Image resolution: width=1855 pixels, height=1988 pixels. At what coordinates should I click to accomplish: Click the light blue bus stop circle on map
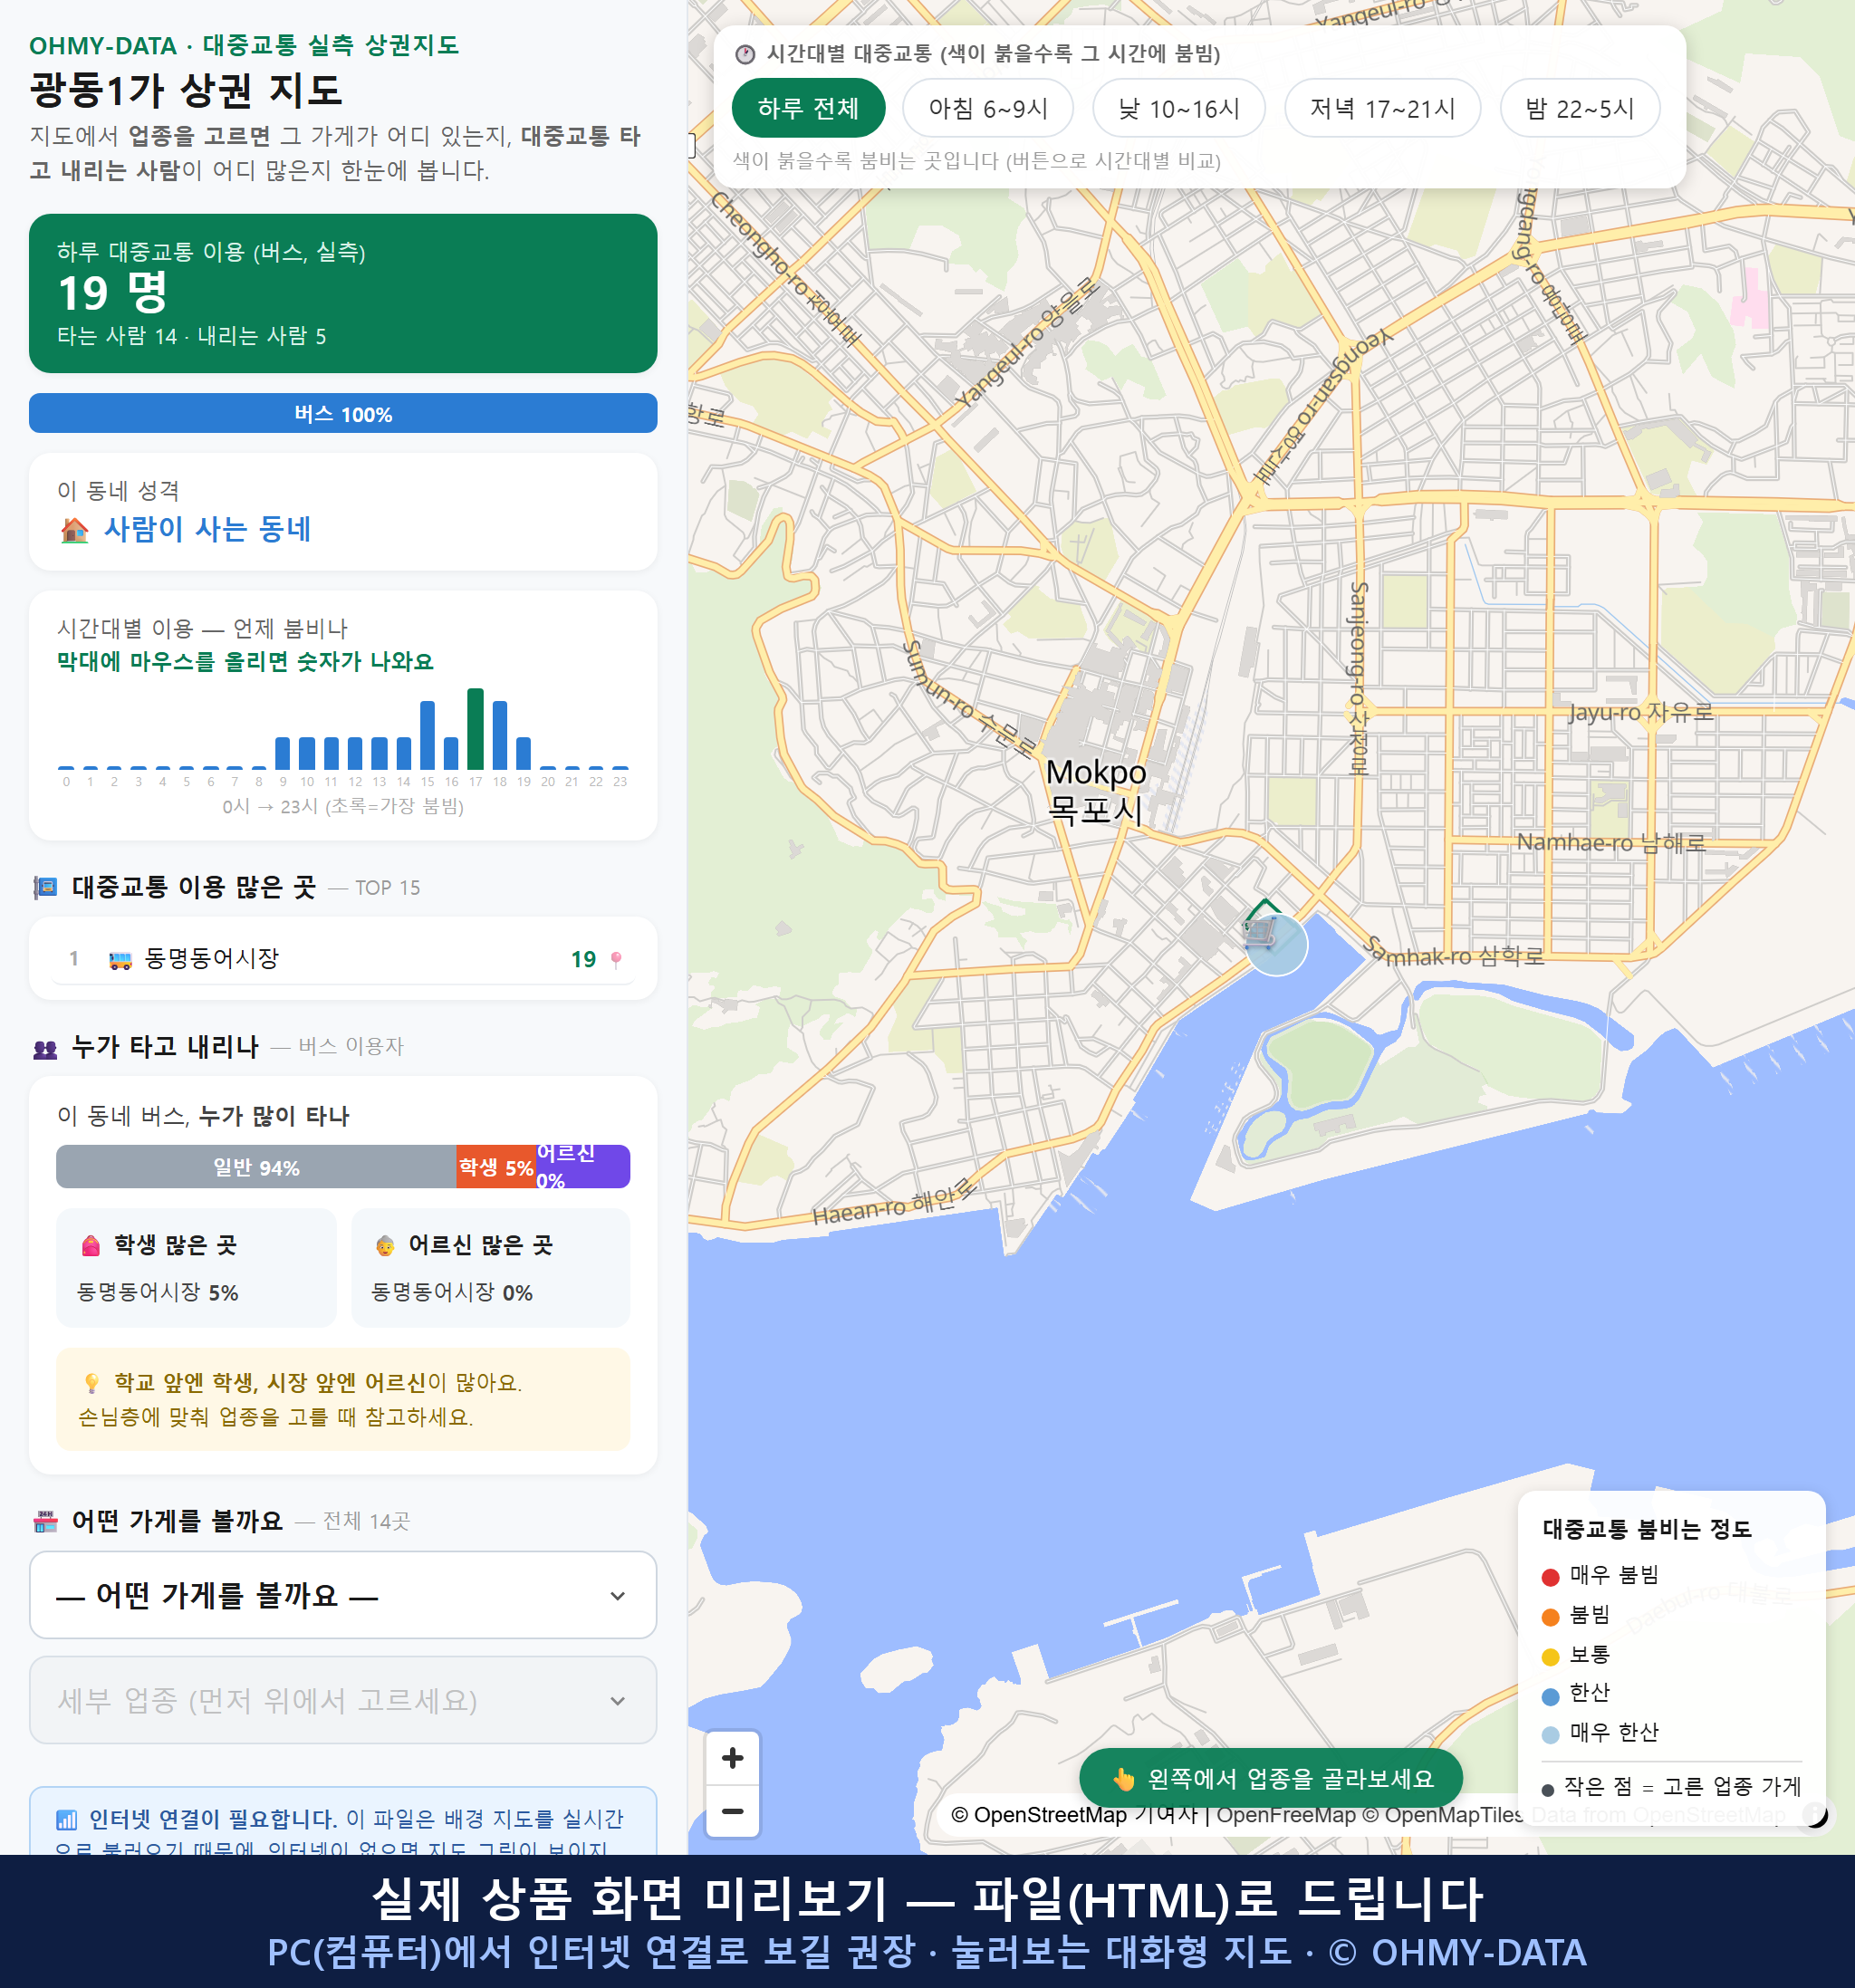[x=1276, y=945]
